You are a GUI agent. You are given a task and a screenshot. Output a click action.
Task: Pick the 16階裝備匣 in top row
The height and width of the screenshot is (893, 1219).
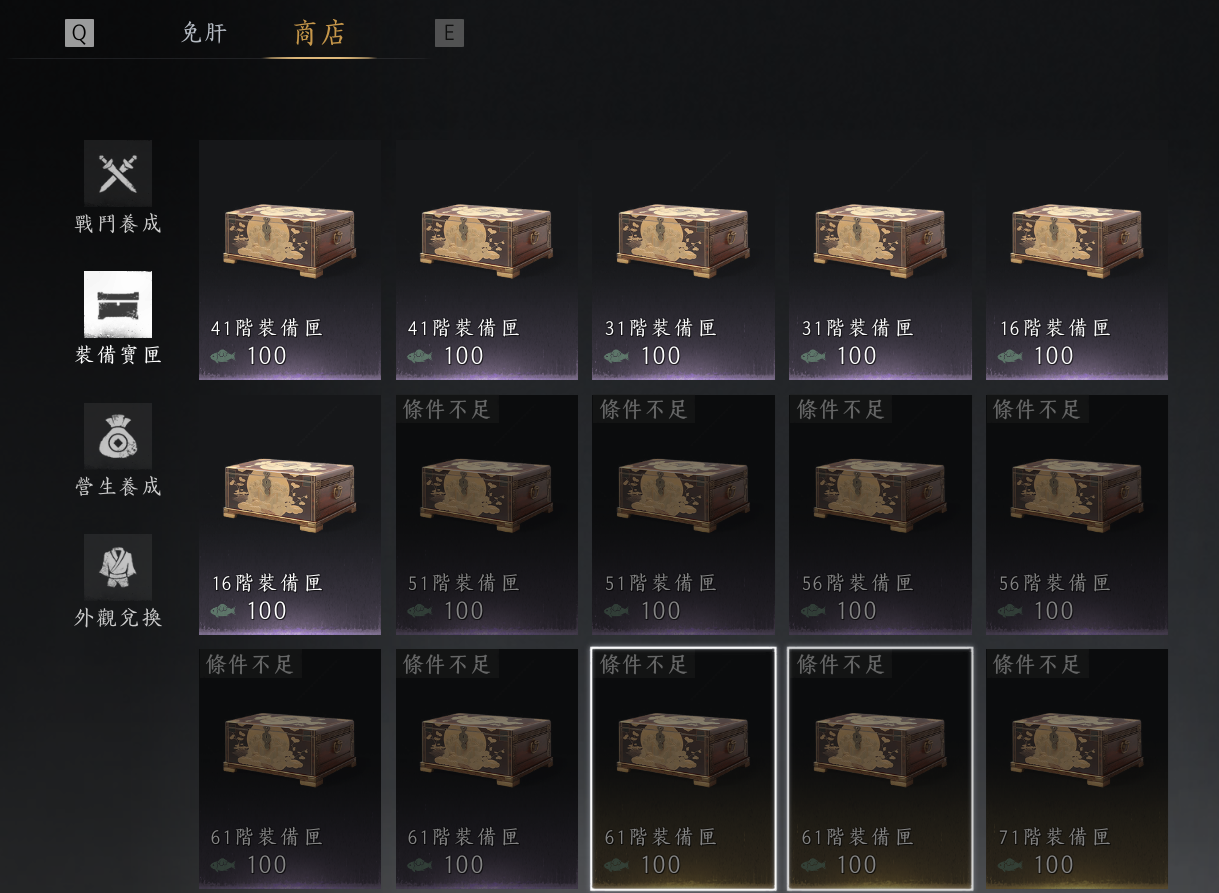tap(1077, 260)
